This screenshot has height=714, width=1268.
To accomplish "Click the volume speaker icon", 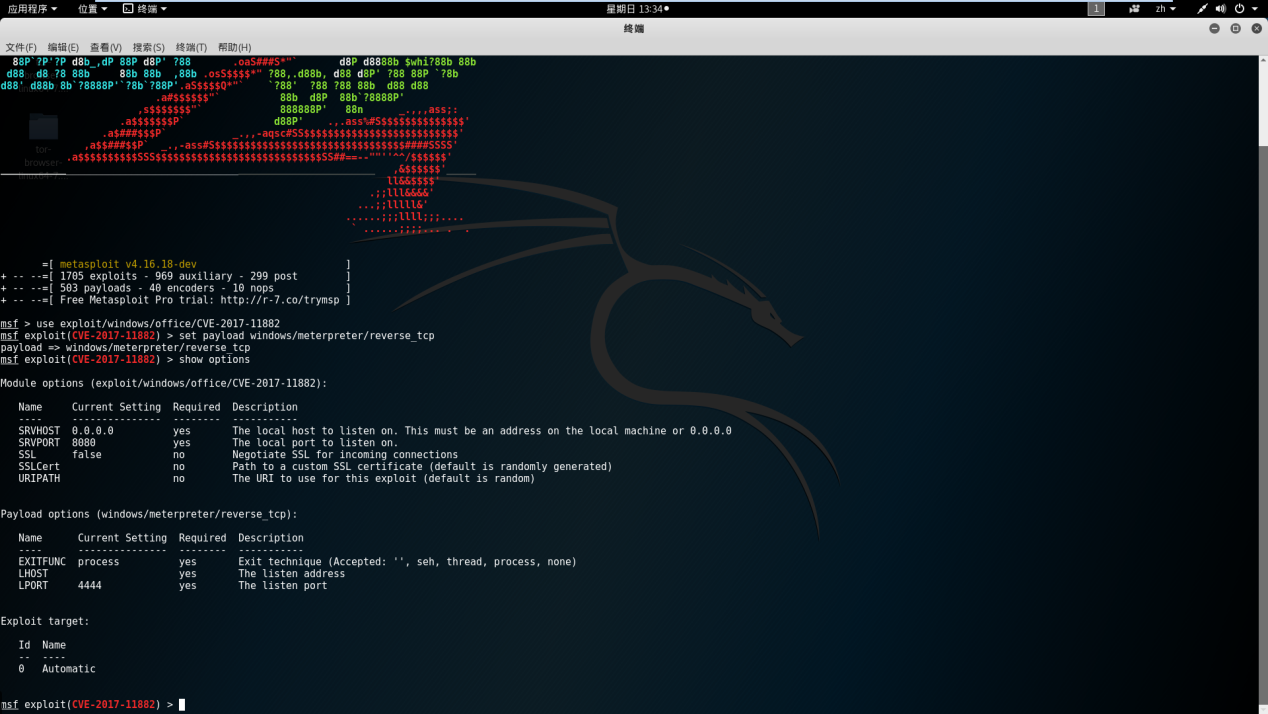I will tap(1220, 8).
